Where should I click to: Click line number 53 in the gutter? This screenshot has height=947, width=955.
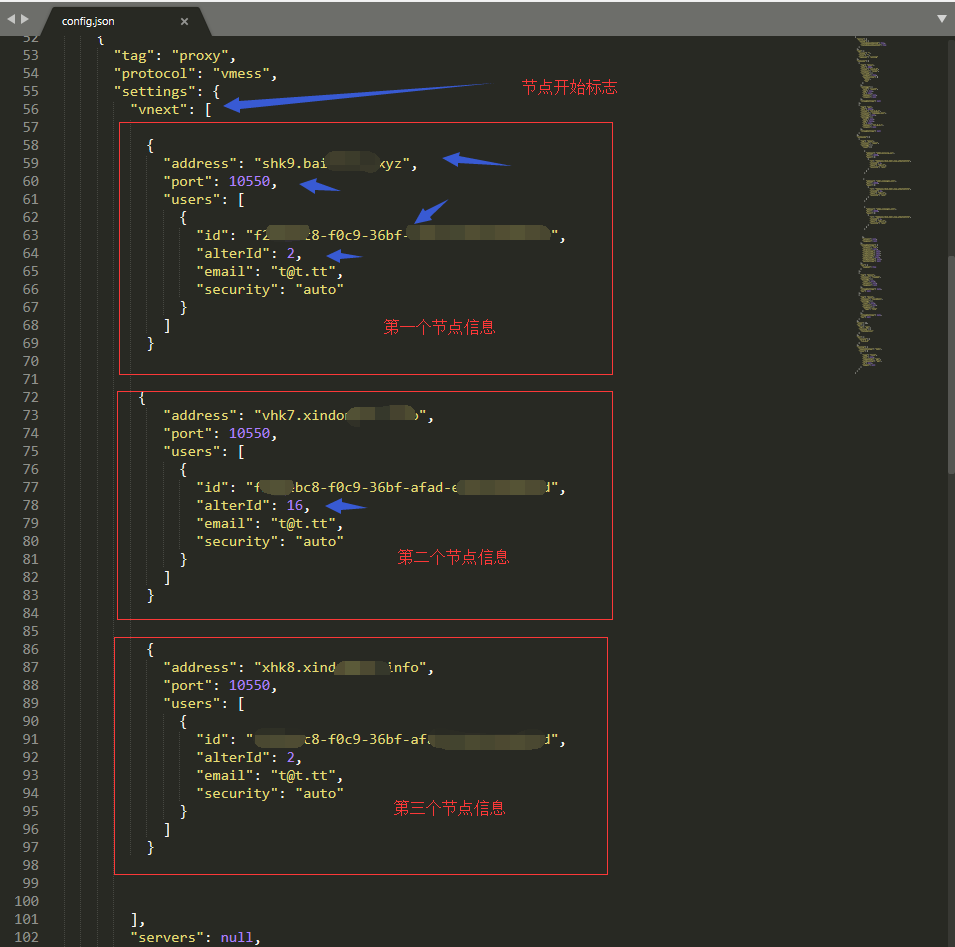pos(30,55)
